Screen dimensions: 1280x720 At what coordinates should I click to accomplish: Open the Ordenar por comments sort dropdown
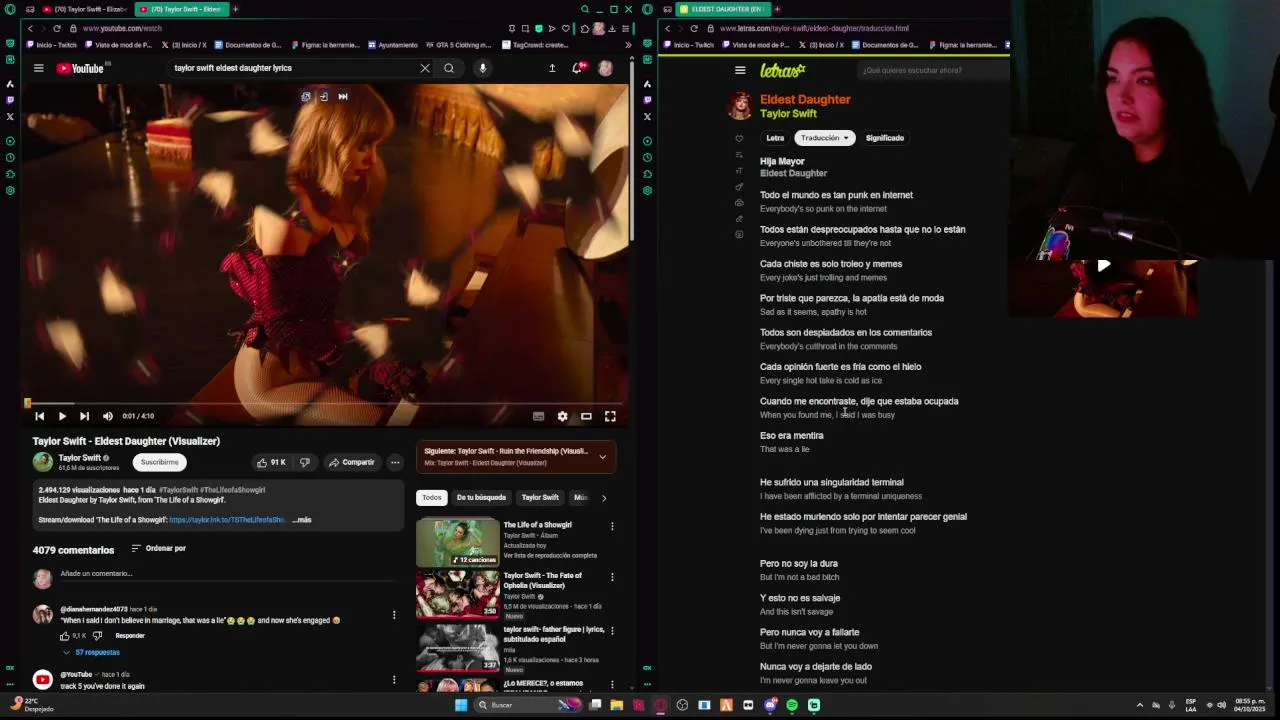(159, 548)
